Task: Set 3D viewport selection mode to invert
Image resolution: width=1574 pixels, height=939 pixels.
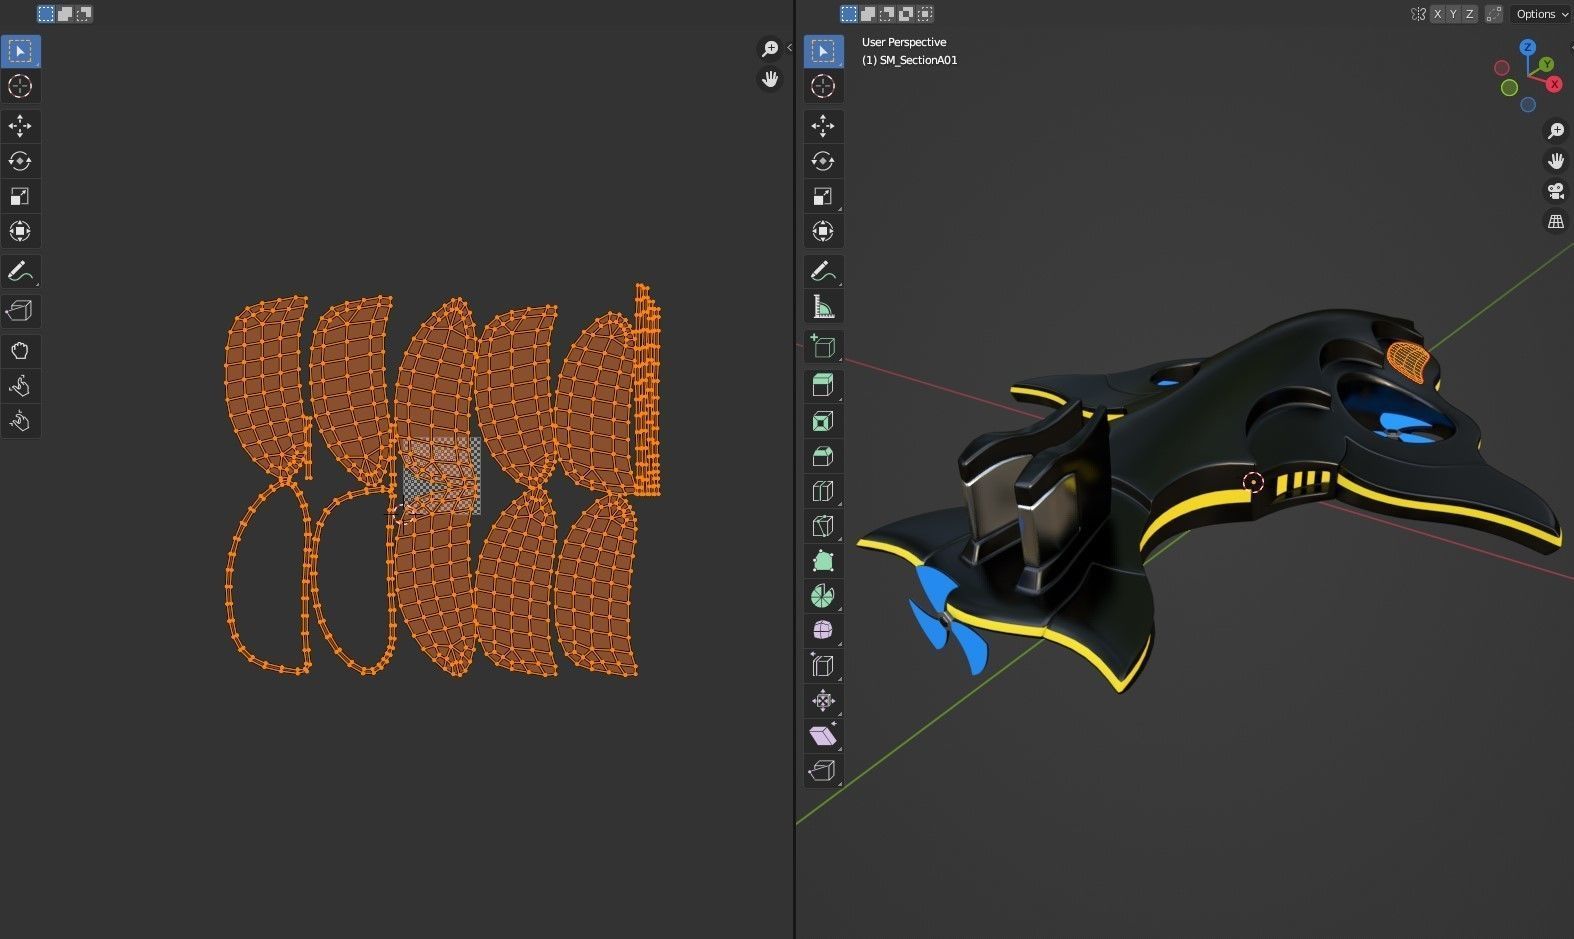Action: (906, 14)
